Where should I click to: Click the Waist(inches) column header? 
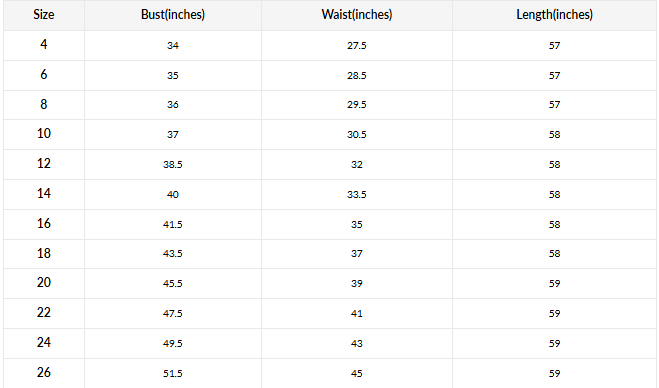pos(357,15)
